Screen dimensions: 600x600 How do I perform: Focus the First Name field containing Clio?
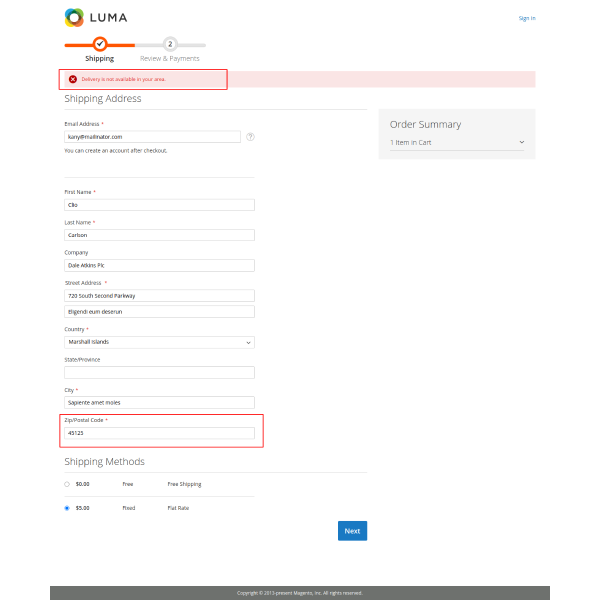159,205
